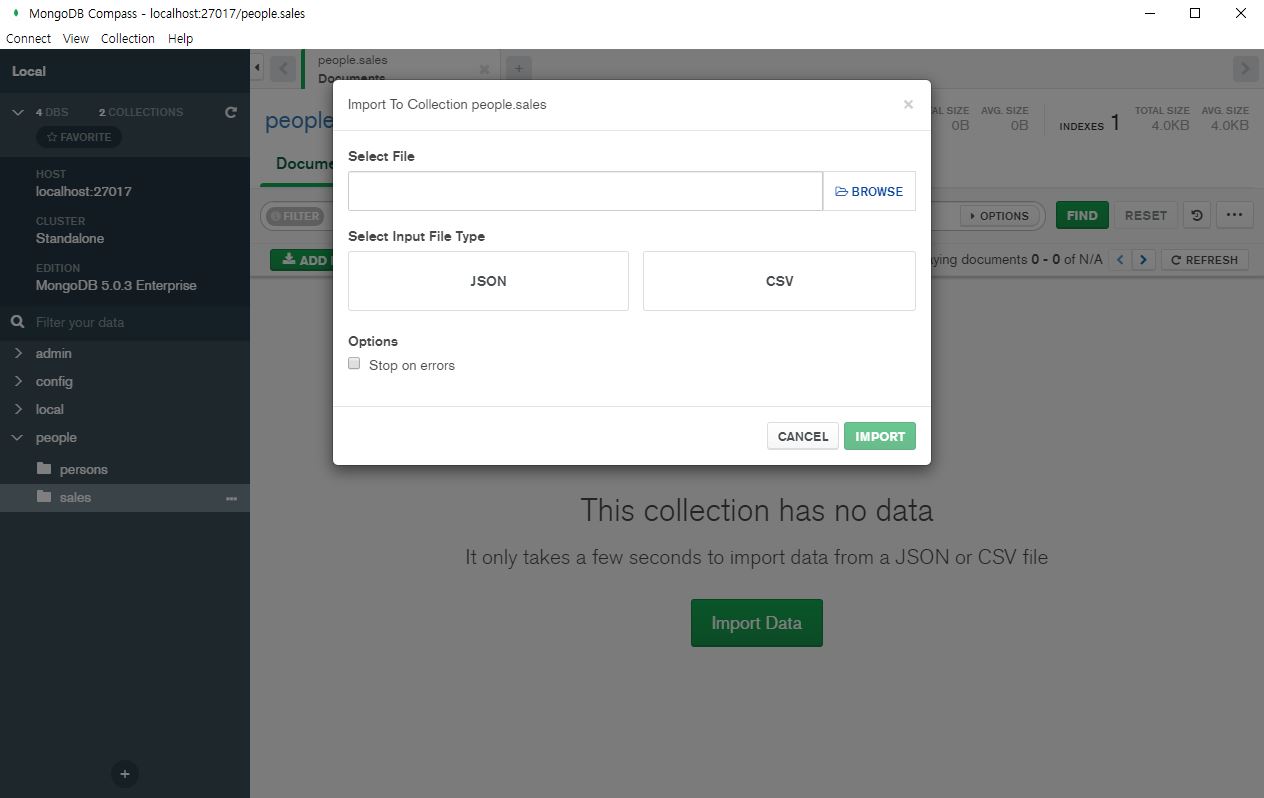Viewport: 1264px width, 798px height.
Task: Enable the Stop on errors checkbox
Action: pyautogui.click(x=354, y=364)
